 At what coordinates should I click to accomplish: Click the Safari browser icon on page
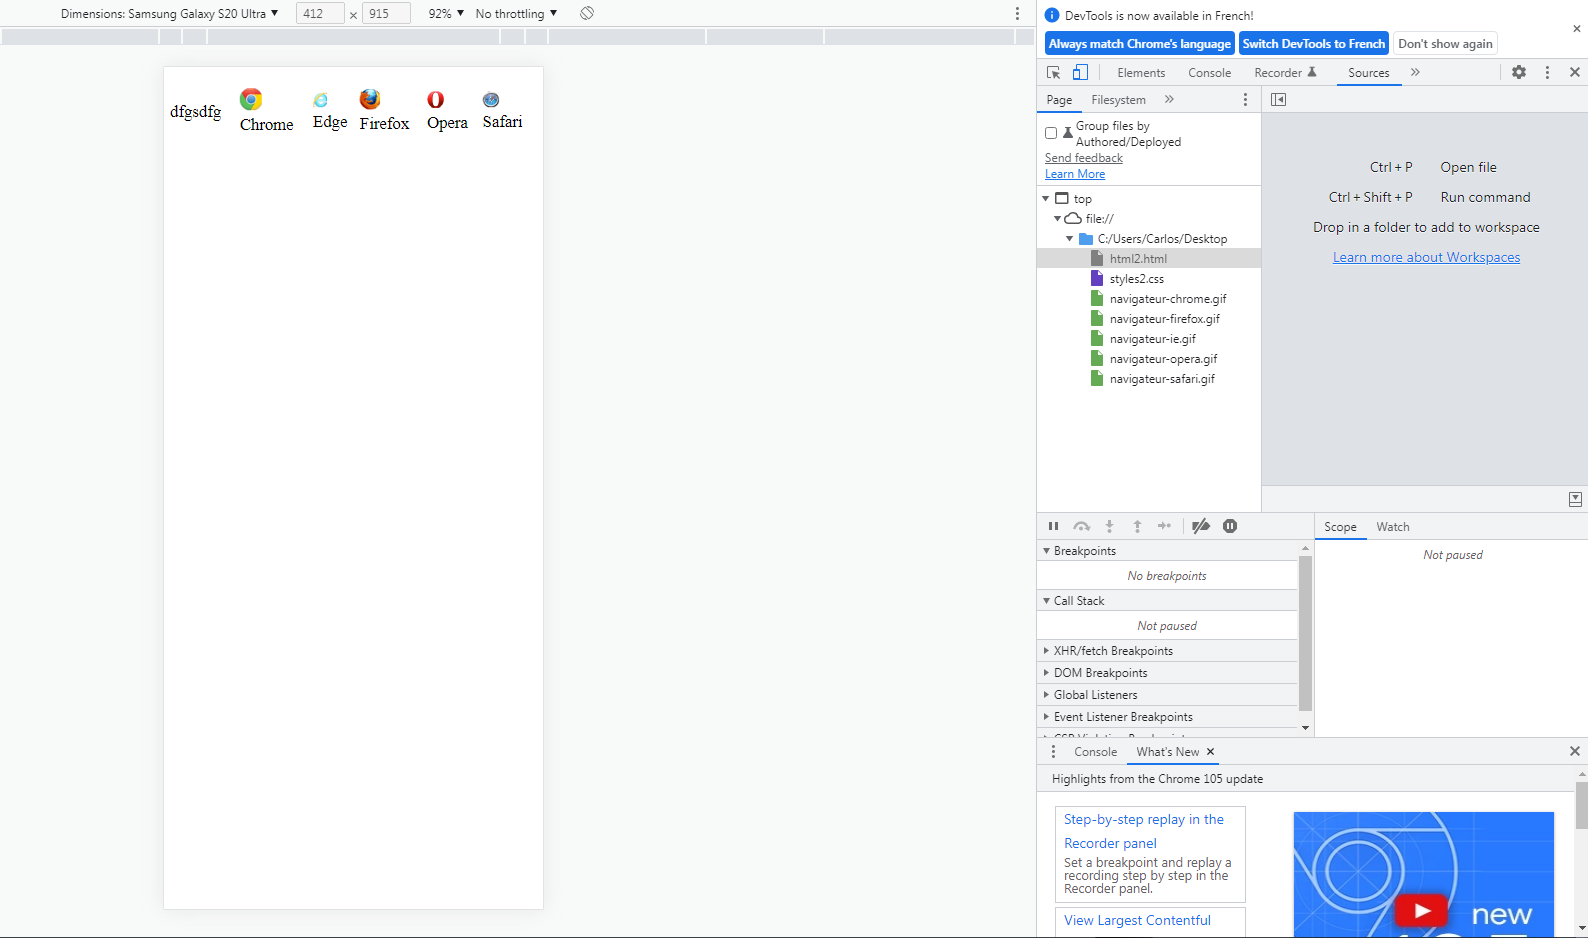[491, 100]
